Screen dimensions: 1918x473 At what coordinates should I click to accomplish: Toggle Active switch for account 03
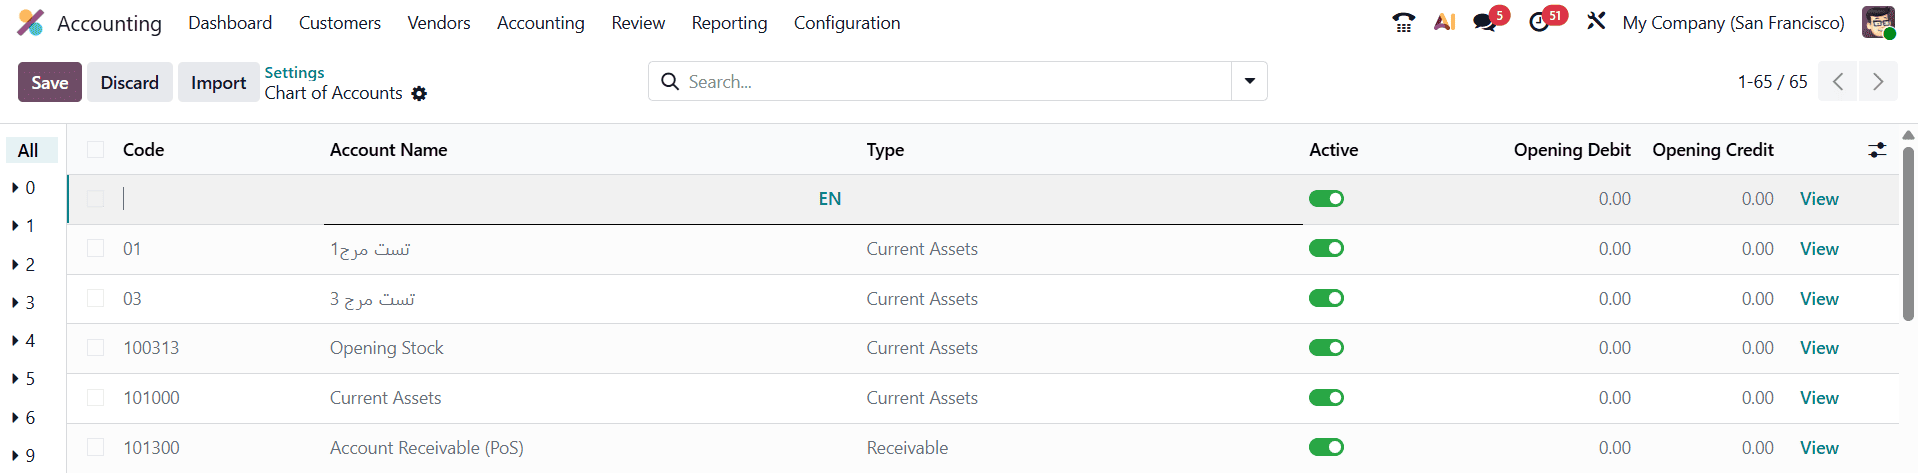point(1326,298)
